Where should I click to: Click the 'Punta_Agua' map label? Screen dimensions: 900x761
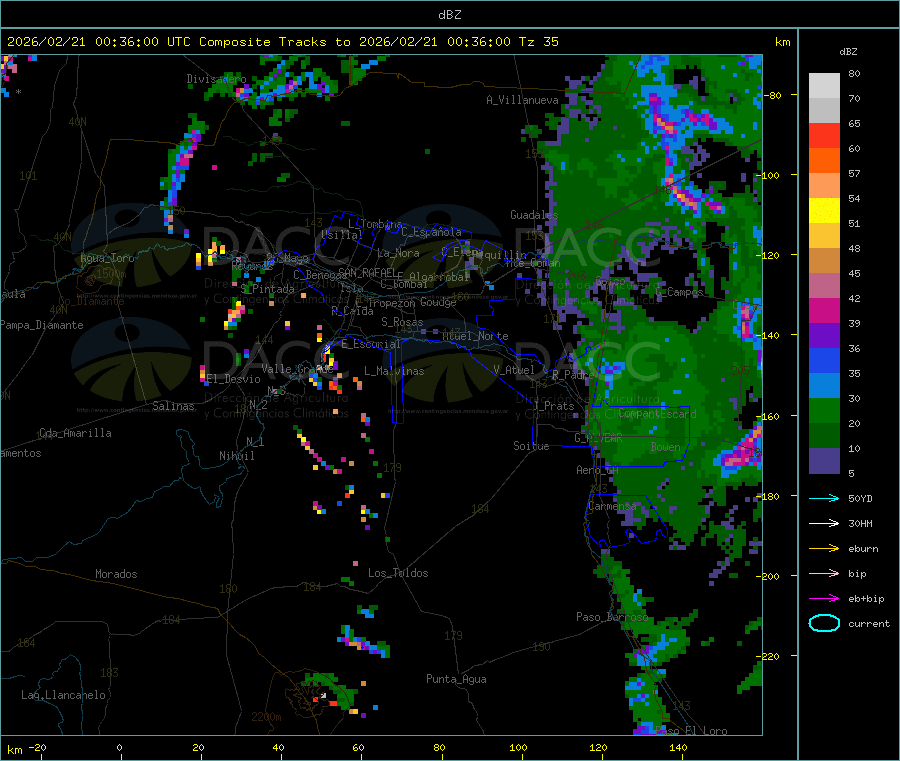(456, 679)
